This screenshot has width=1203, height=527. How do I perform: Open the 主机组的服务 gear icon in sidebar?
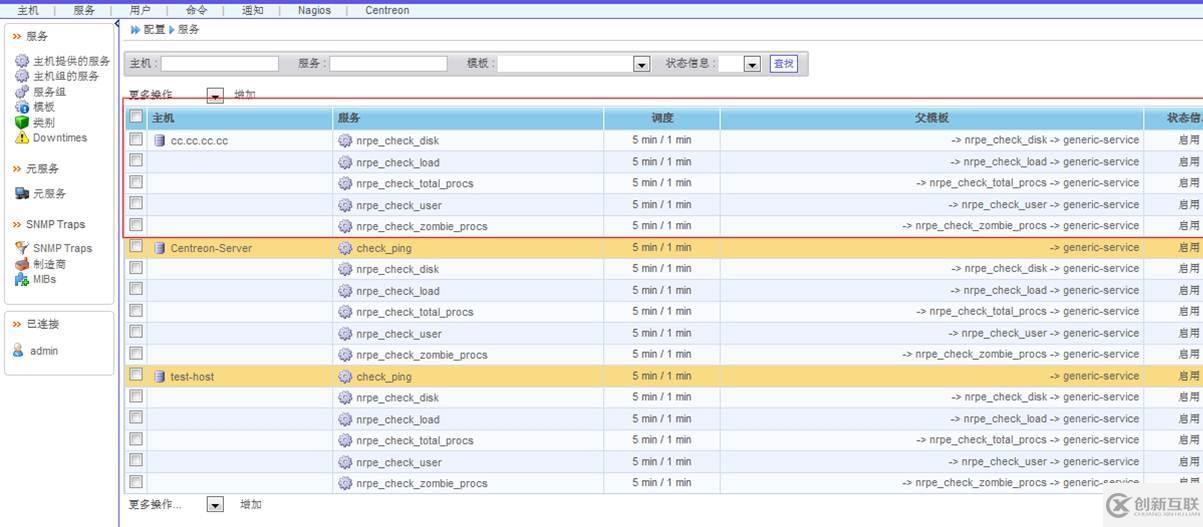pos(22,76)
